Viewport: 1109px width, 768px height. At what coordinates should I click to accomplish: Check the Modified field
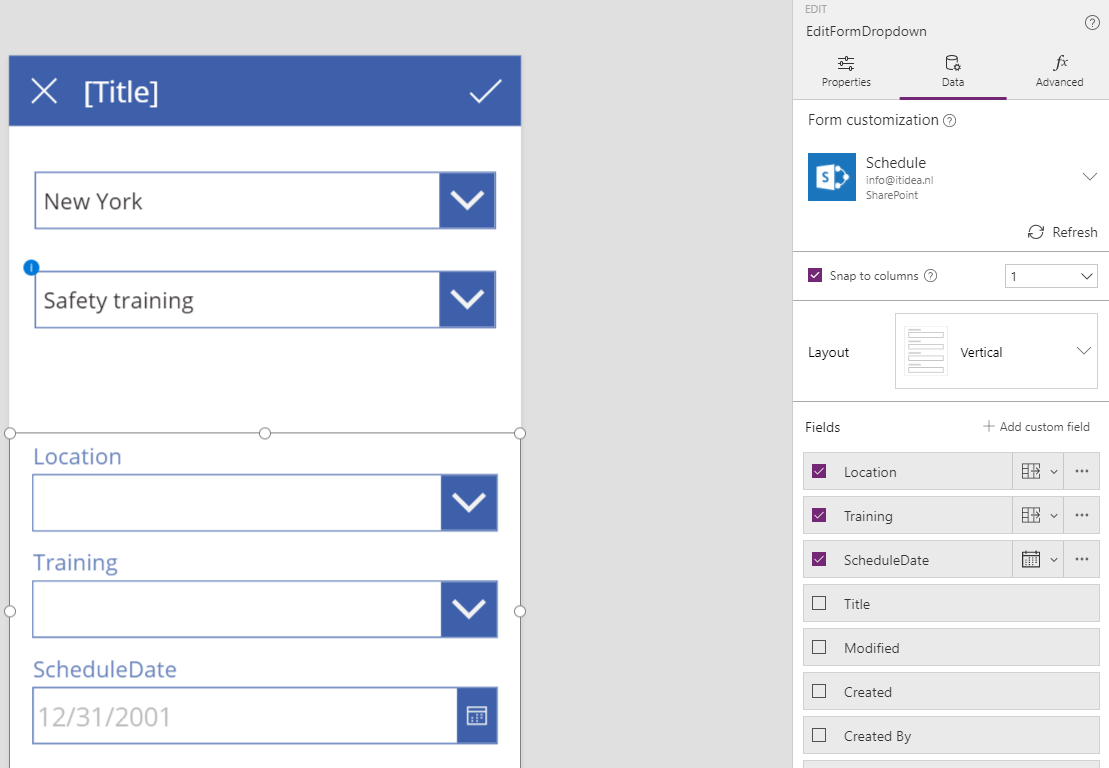click(x=817, y=647)
